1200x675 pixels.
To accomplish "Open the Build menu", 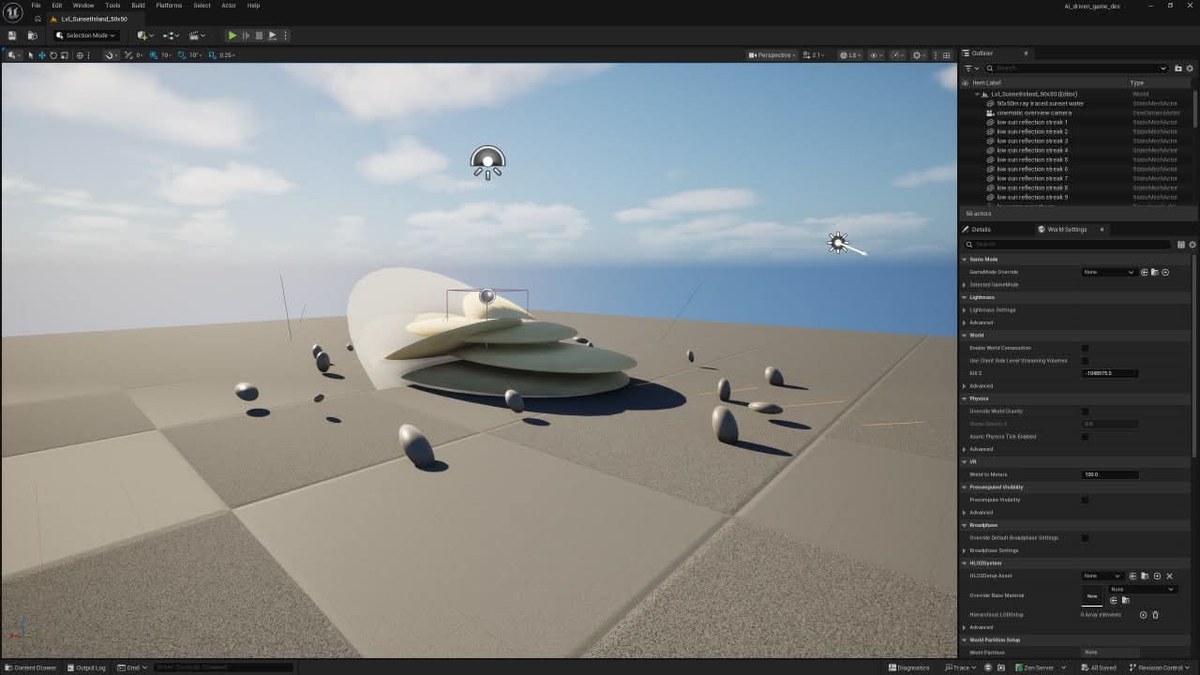I will pyautogui.click(x=138, y=5).
